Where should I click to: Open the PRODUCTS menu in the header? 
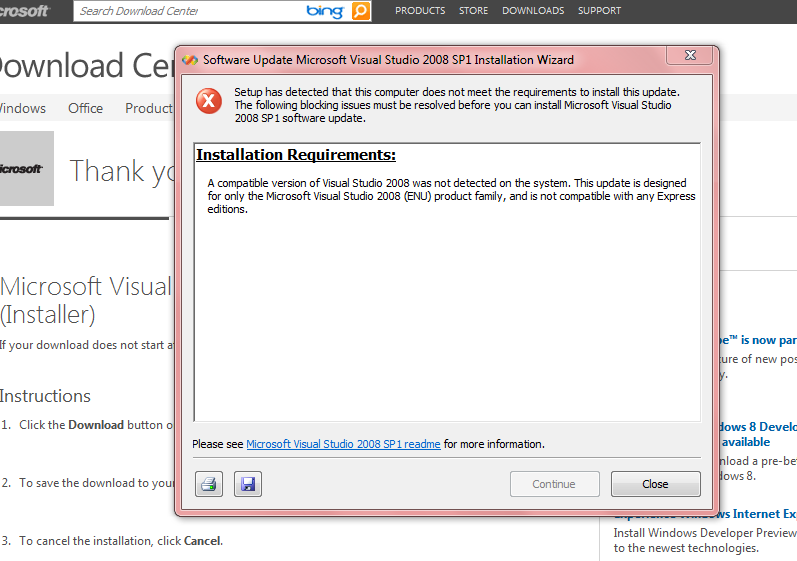point(420,11)
